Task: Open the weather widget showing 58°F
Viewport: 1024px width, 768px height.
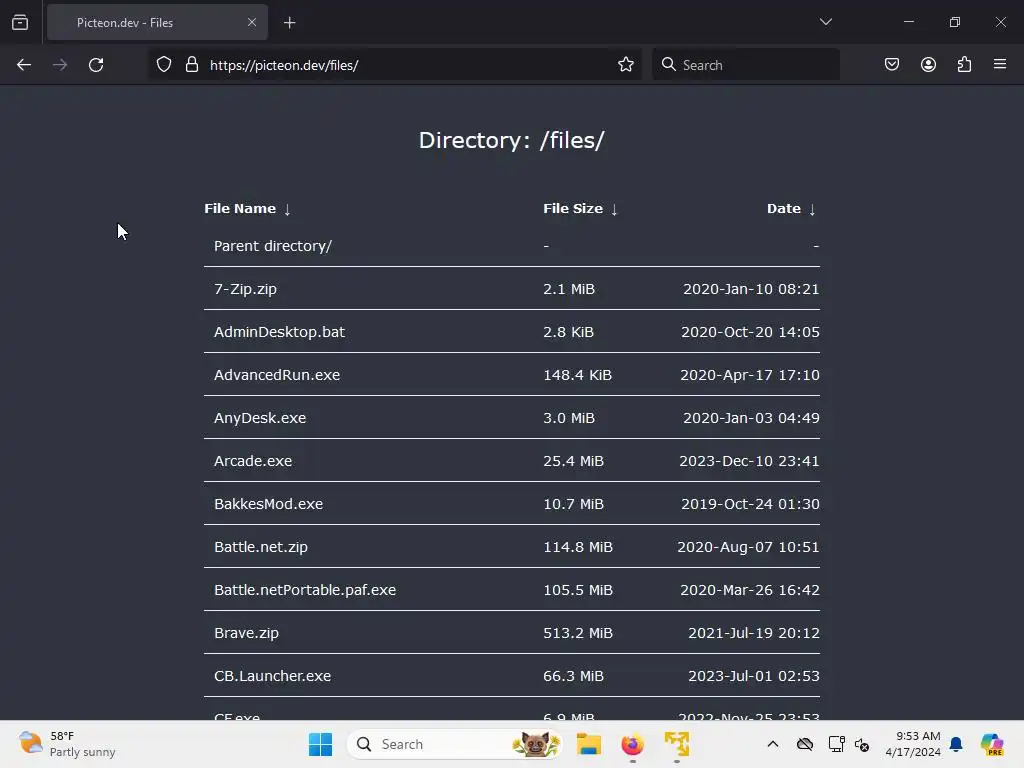Action: click(67, 744)
